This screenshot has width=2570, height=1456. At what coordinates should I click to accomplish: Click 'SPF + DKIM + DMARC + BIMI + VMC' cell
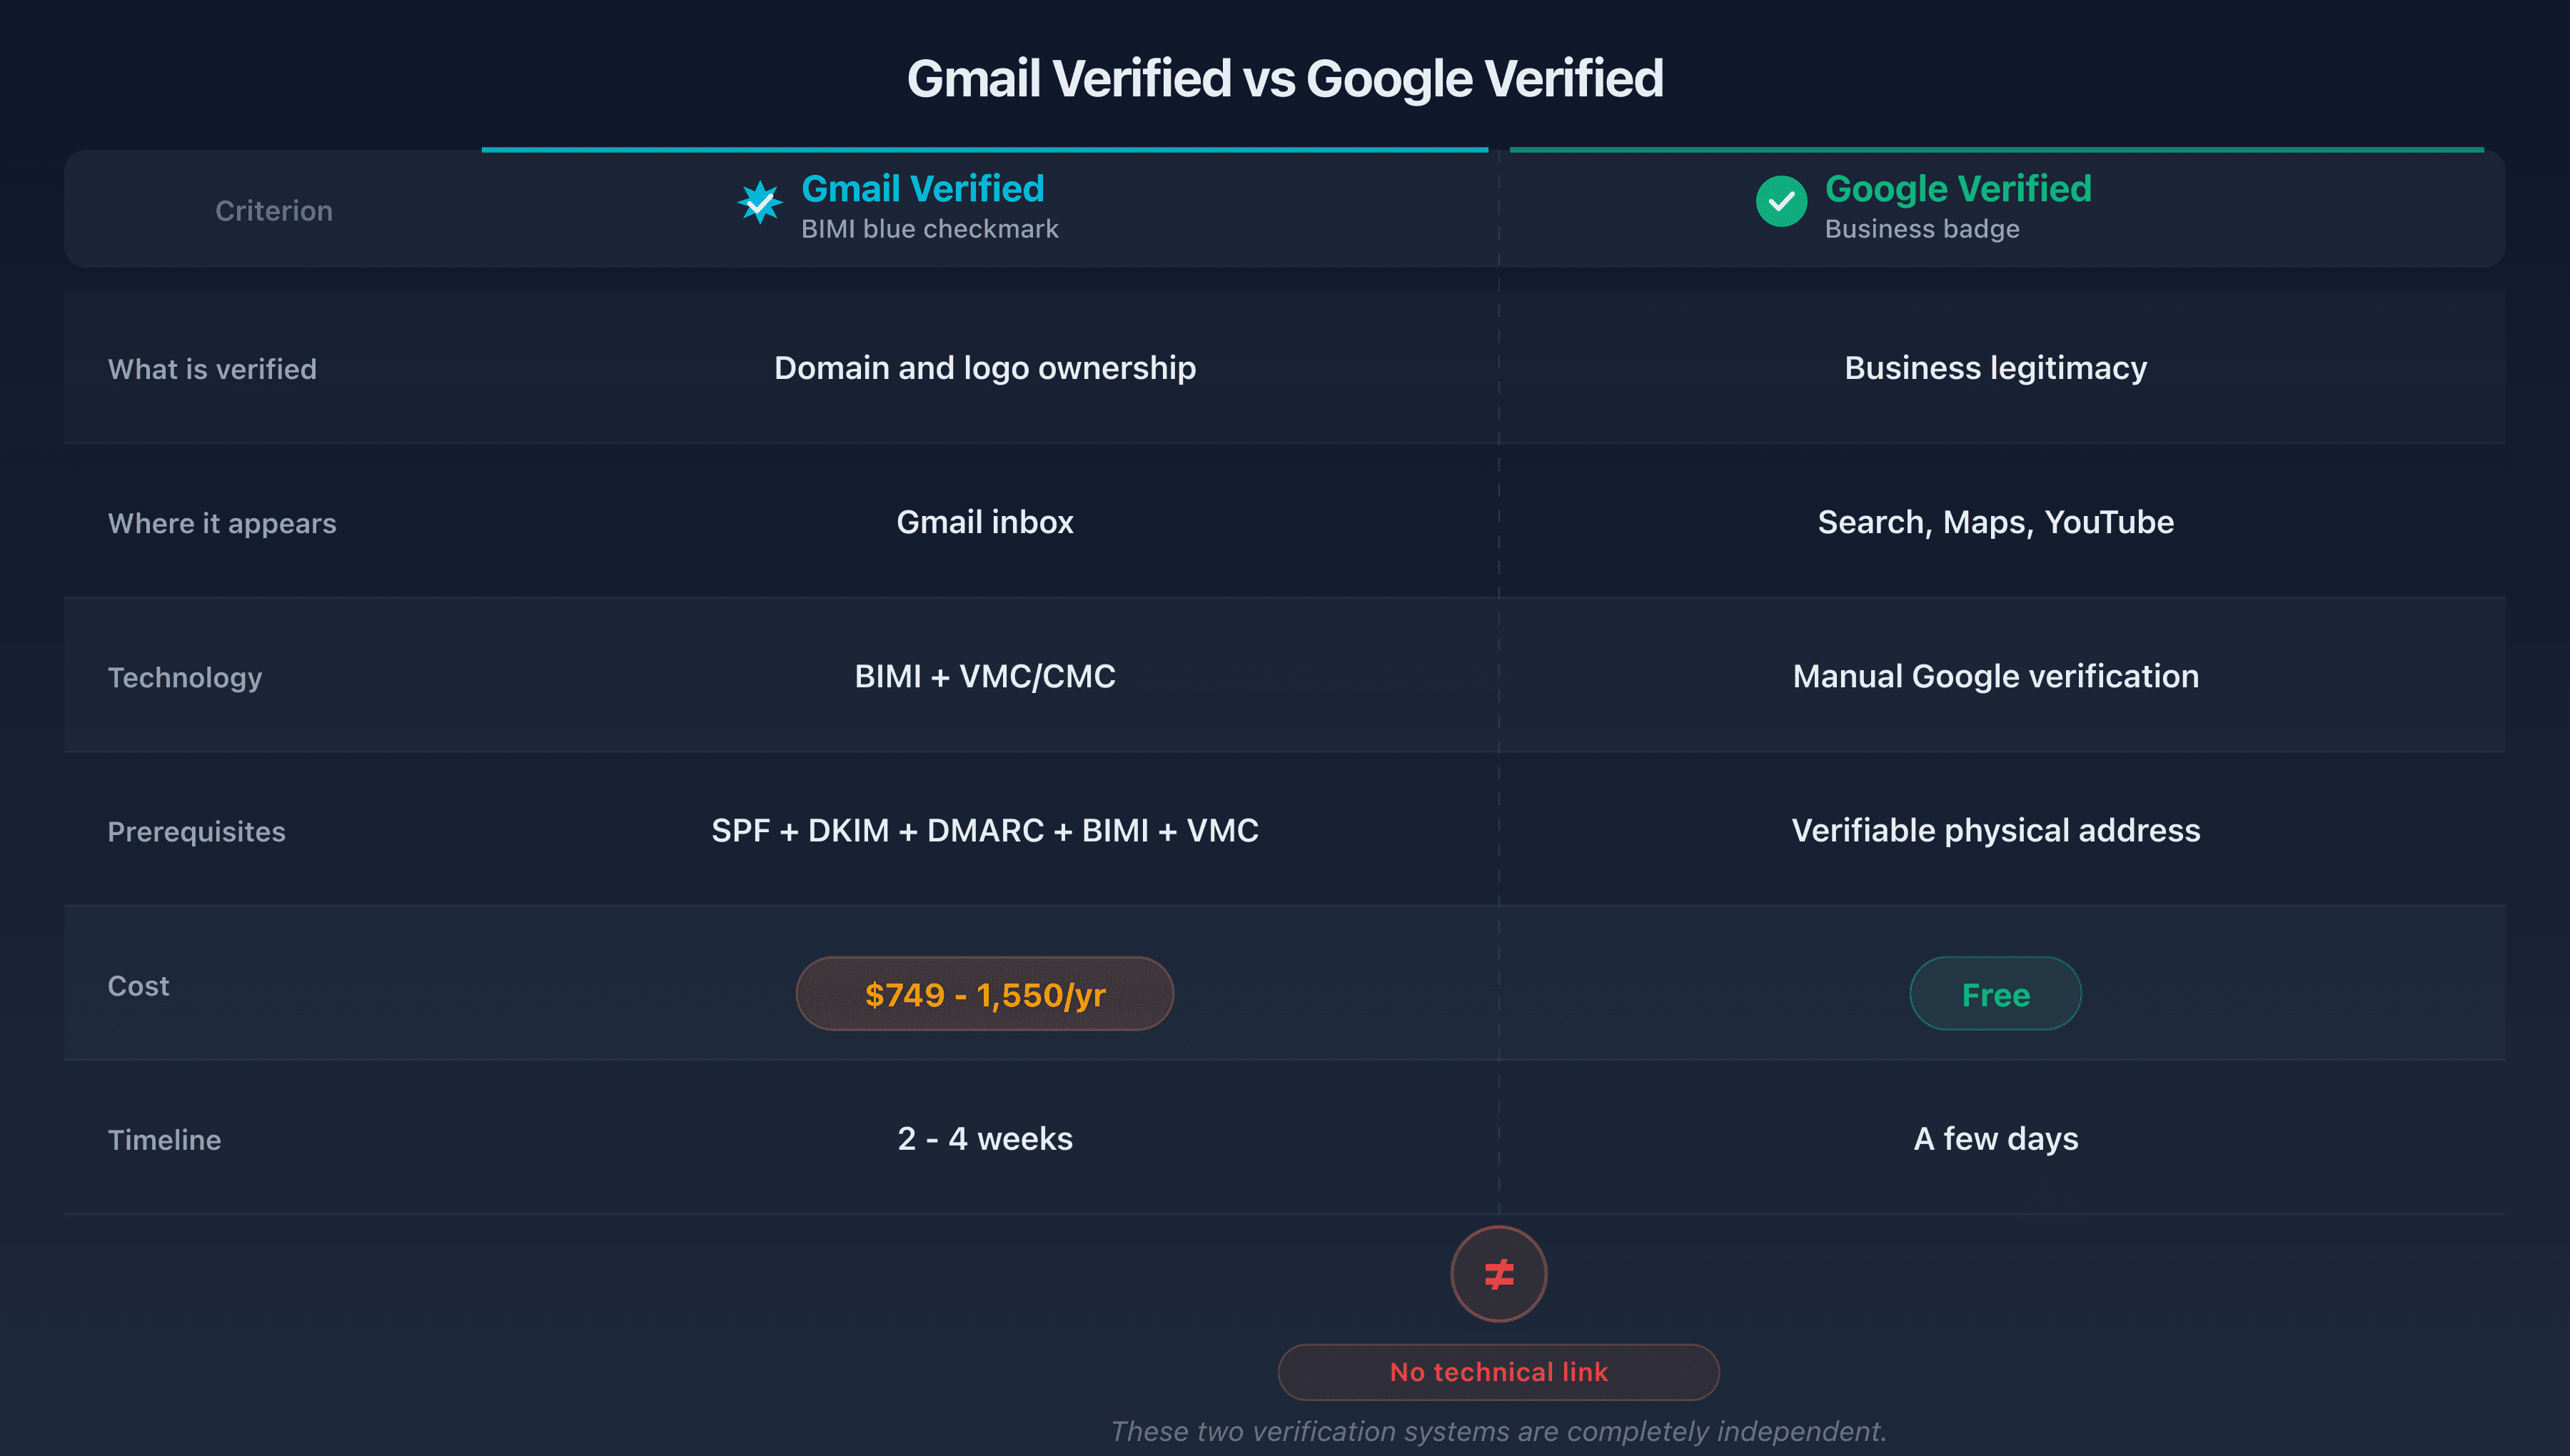tap(984, 830)
